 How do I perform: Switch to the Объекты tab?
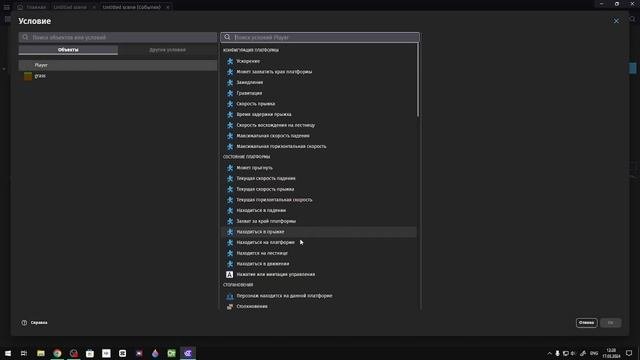(x=68, y=50)
